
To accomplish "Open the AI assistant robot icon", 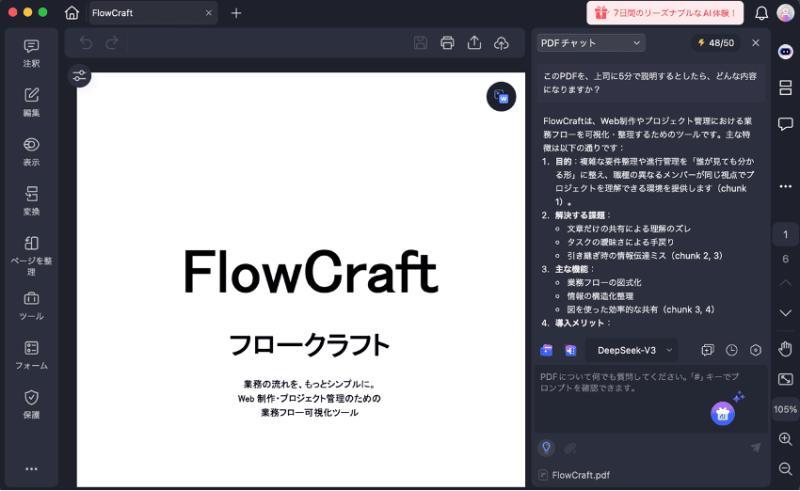I will pos(785,52).
